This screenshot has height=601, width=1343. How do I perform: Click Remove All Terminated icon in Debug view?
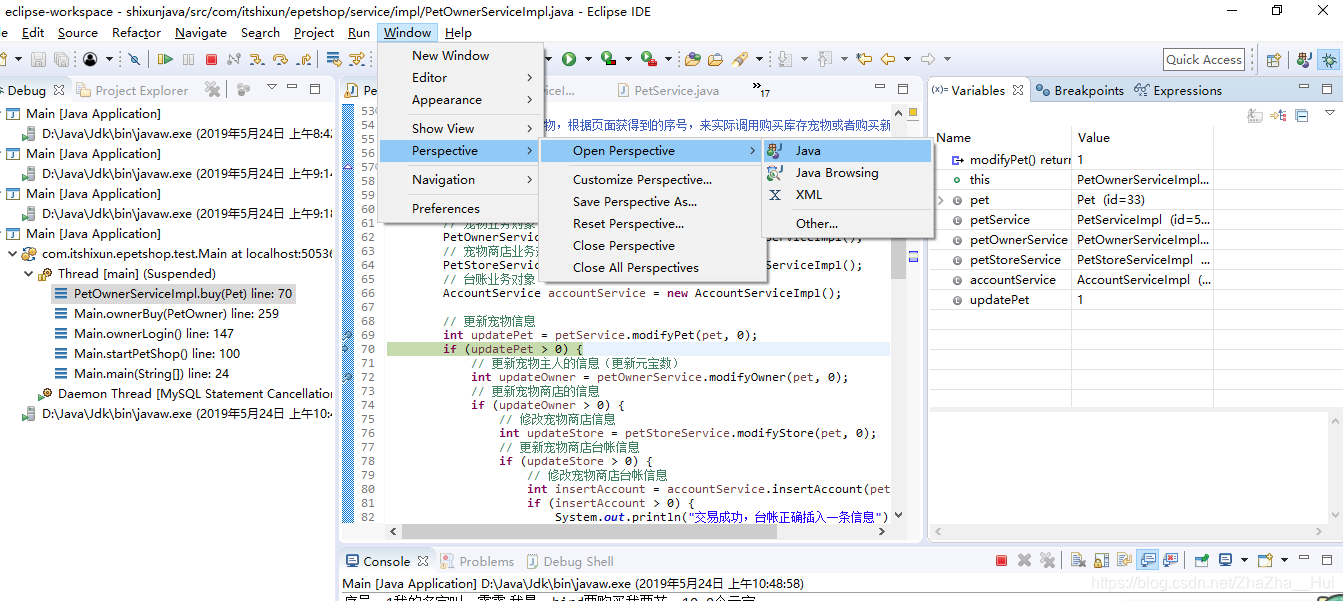tap(212, 90)
